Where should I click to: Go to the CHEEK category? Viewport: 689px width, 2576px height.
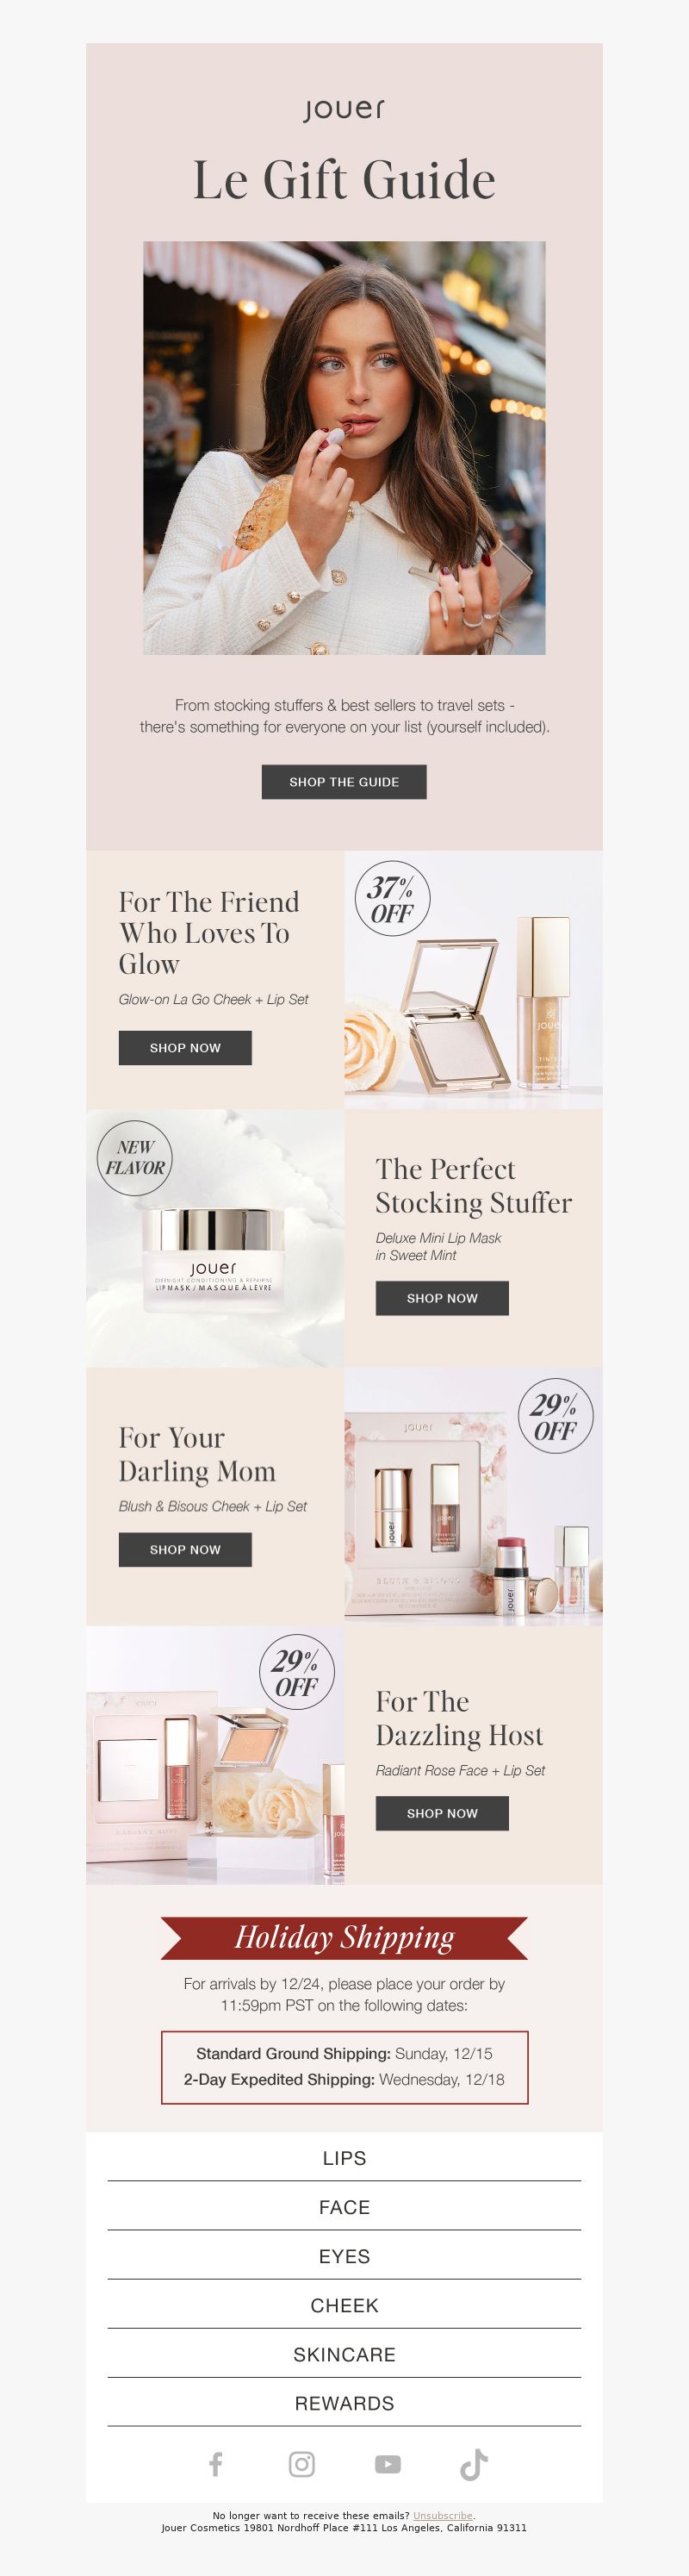[344, 2305]
